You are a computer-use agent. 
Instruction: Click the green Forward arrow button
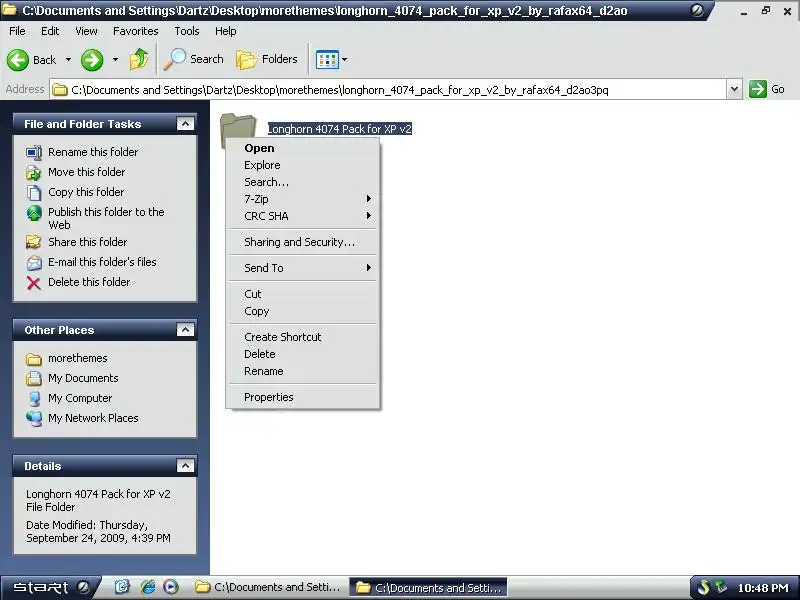pyautogui.click(x=92, y=60)
